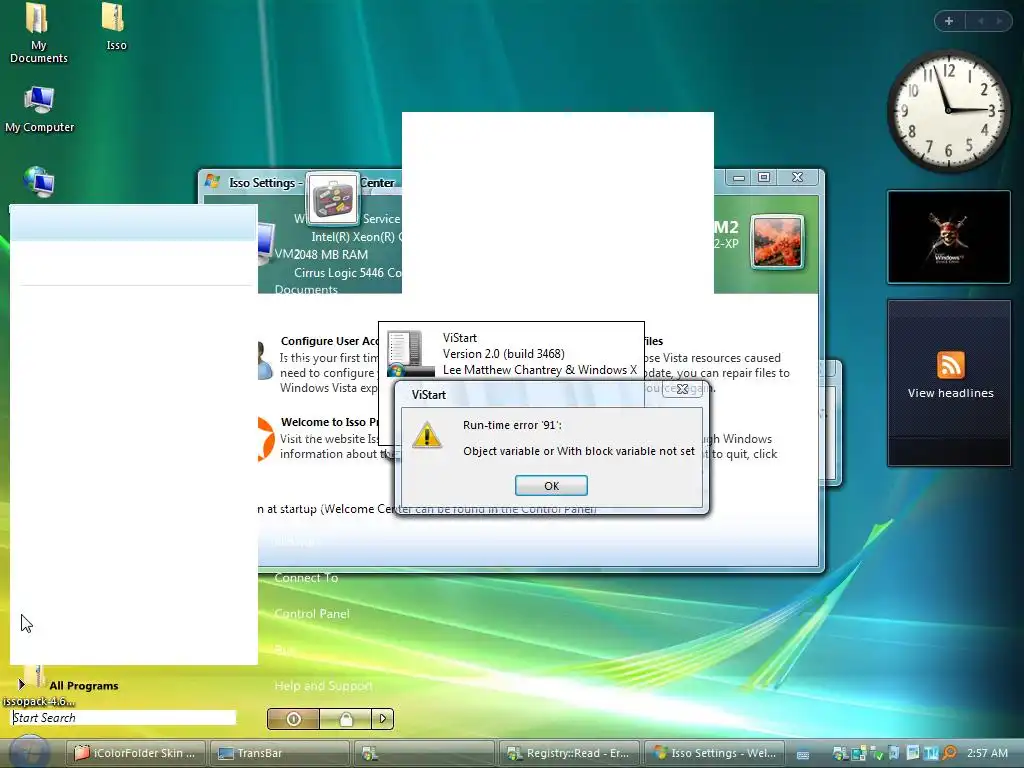Click orange icon beside Welcome to Isso
Viewport: 1024px width, 768px height.
click(x=266, y=440)
